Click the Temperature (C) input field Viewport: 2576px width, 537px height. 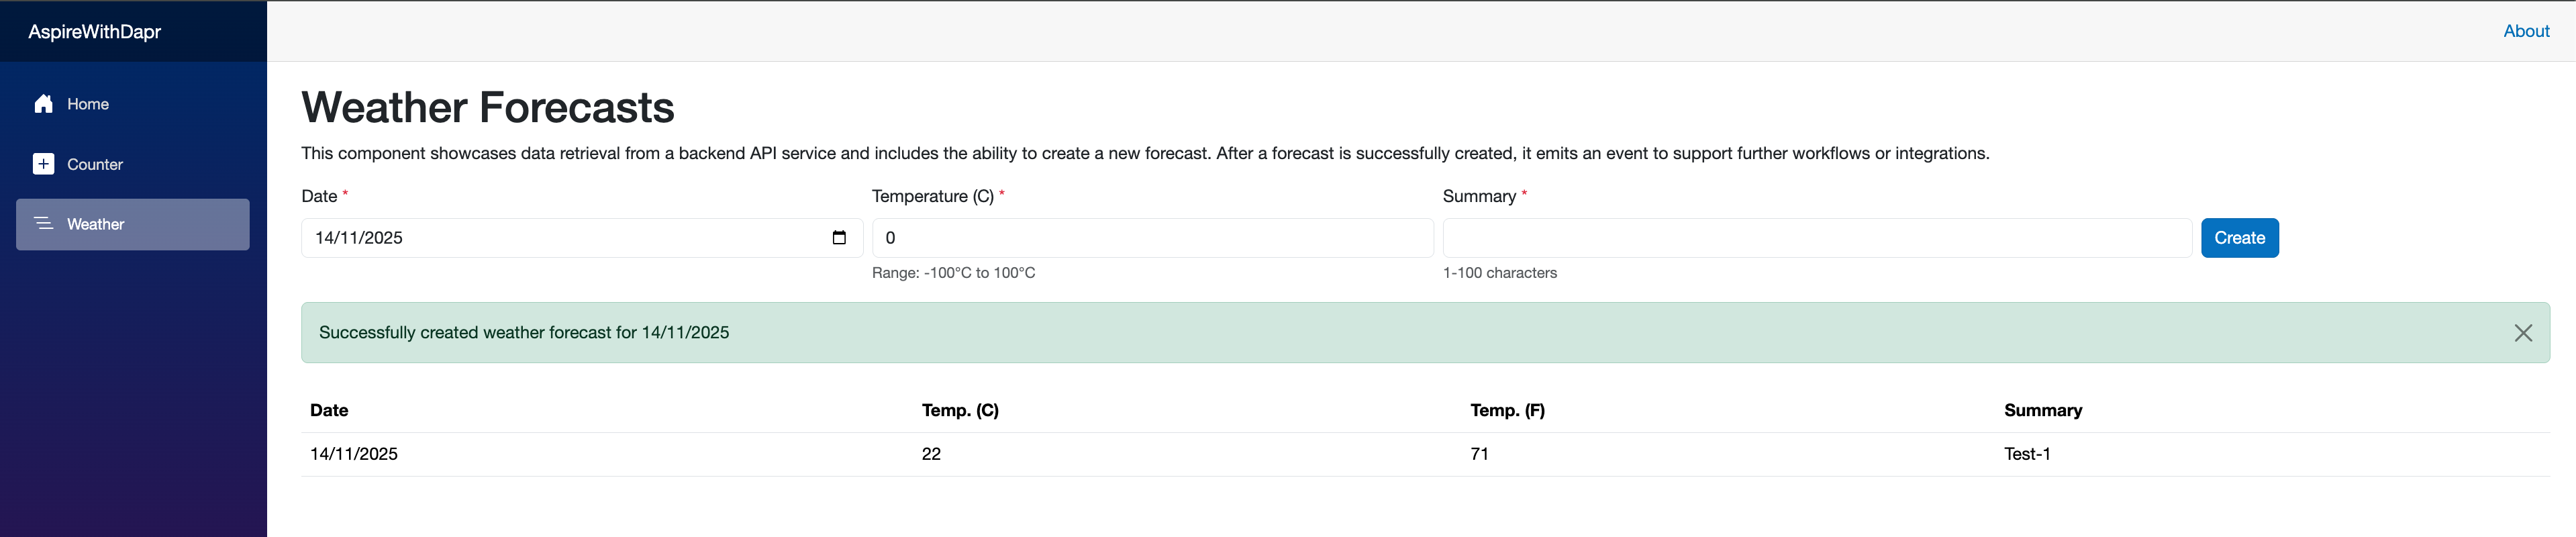pos(1152,238)
